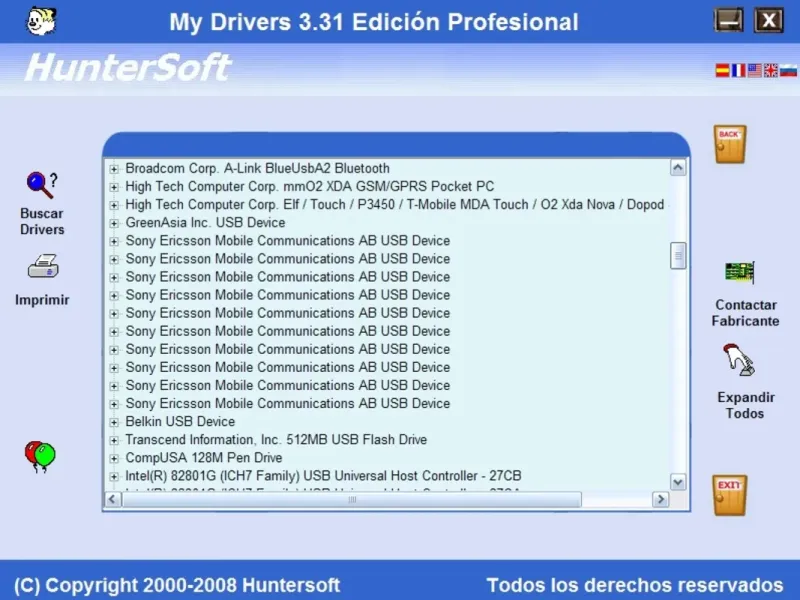
Task: Click the BACK door icon
Action: click(730, 144)
